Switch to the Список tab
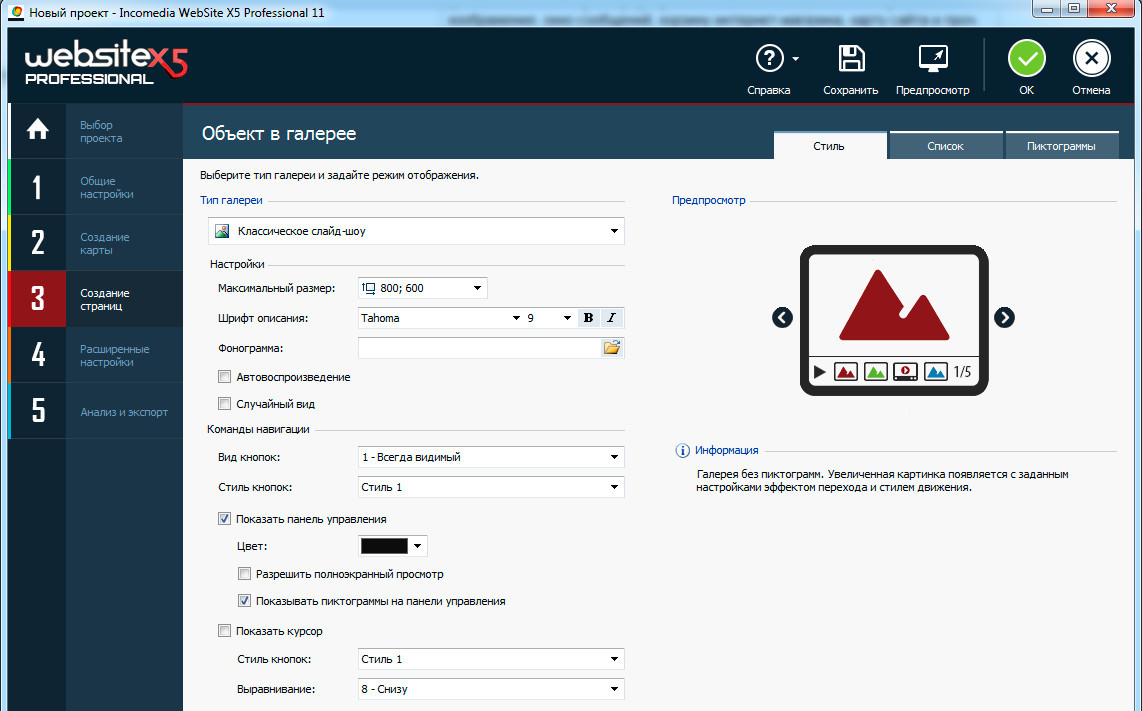The image size is (1142, 711). pos(945,146)
